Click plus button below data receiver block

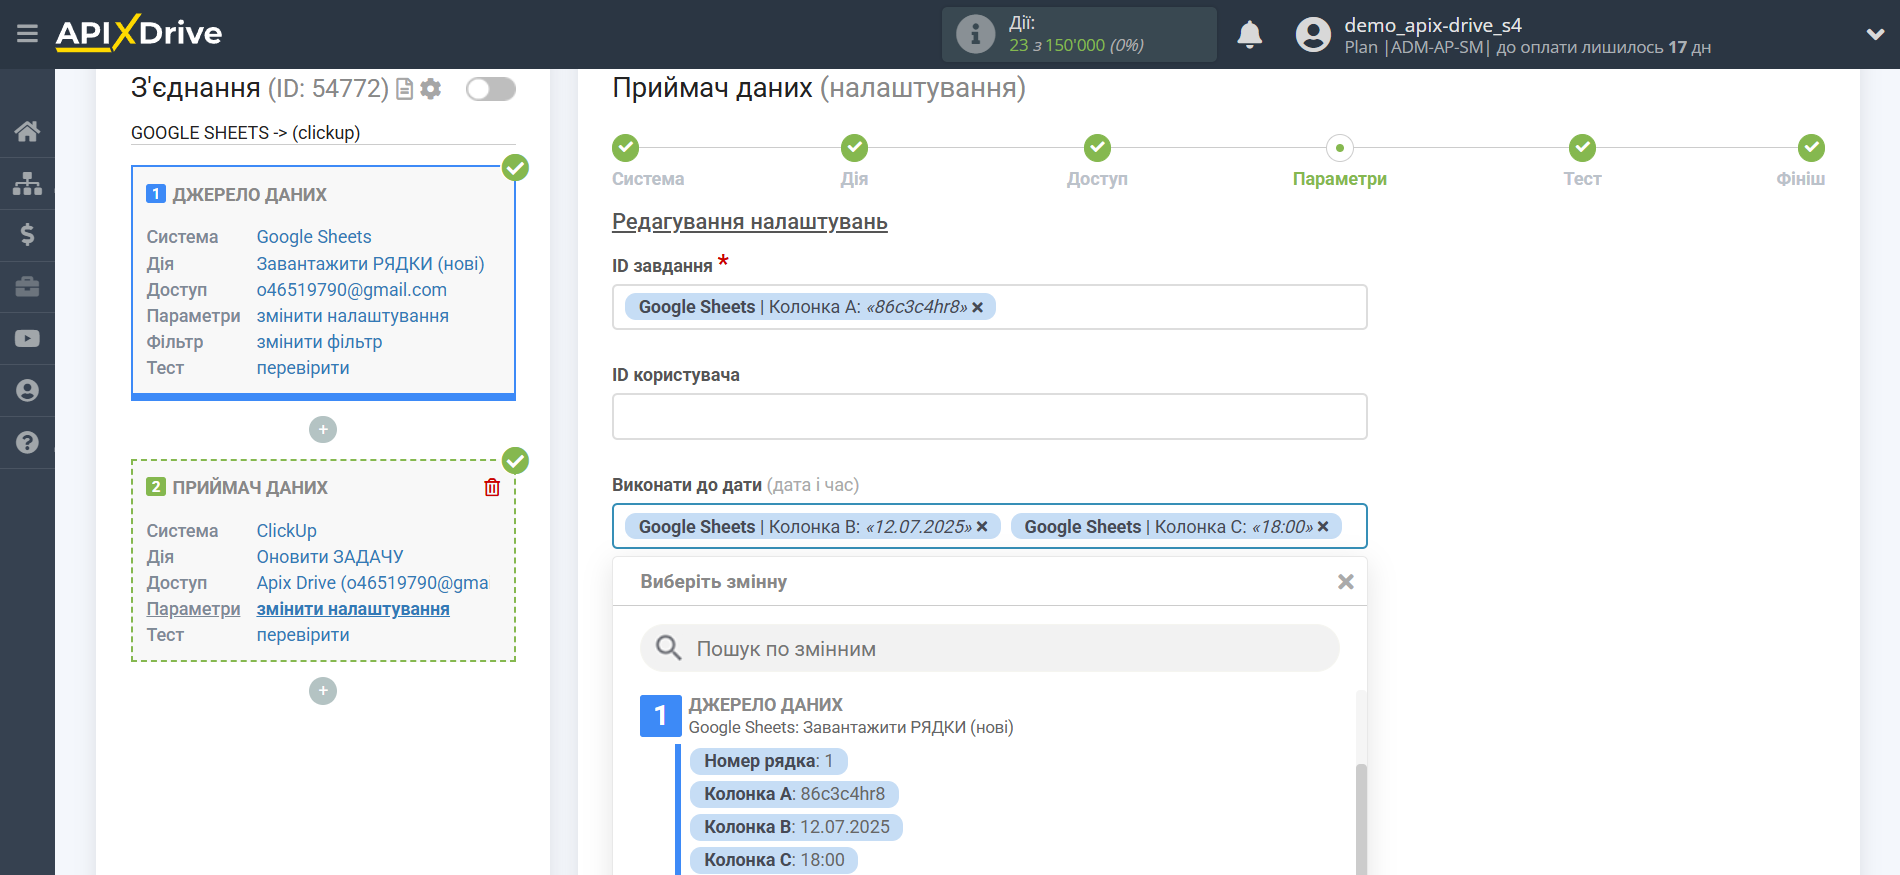coord(323,691)
